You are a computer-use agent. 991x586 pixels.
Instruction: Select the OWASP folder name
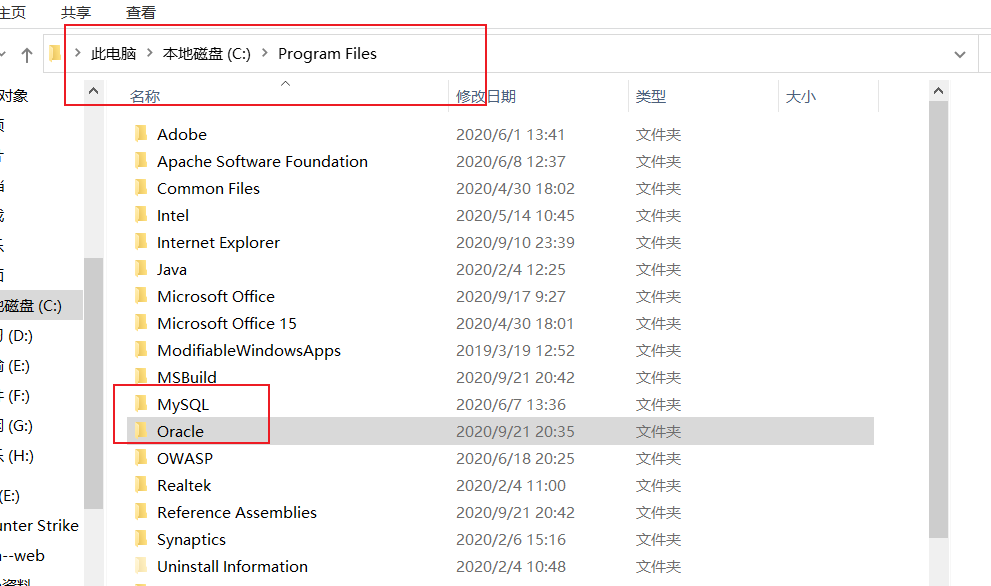pyautogui.click(x=185, y=458)
